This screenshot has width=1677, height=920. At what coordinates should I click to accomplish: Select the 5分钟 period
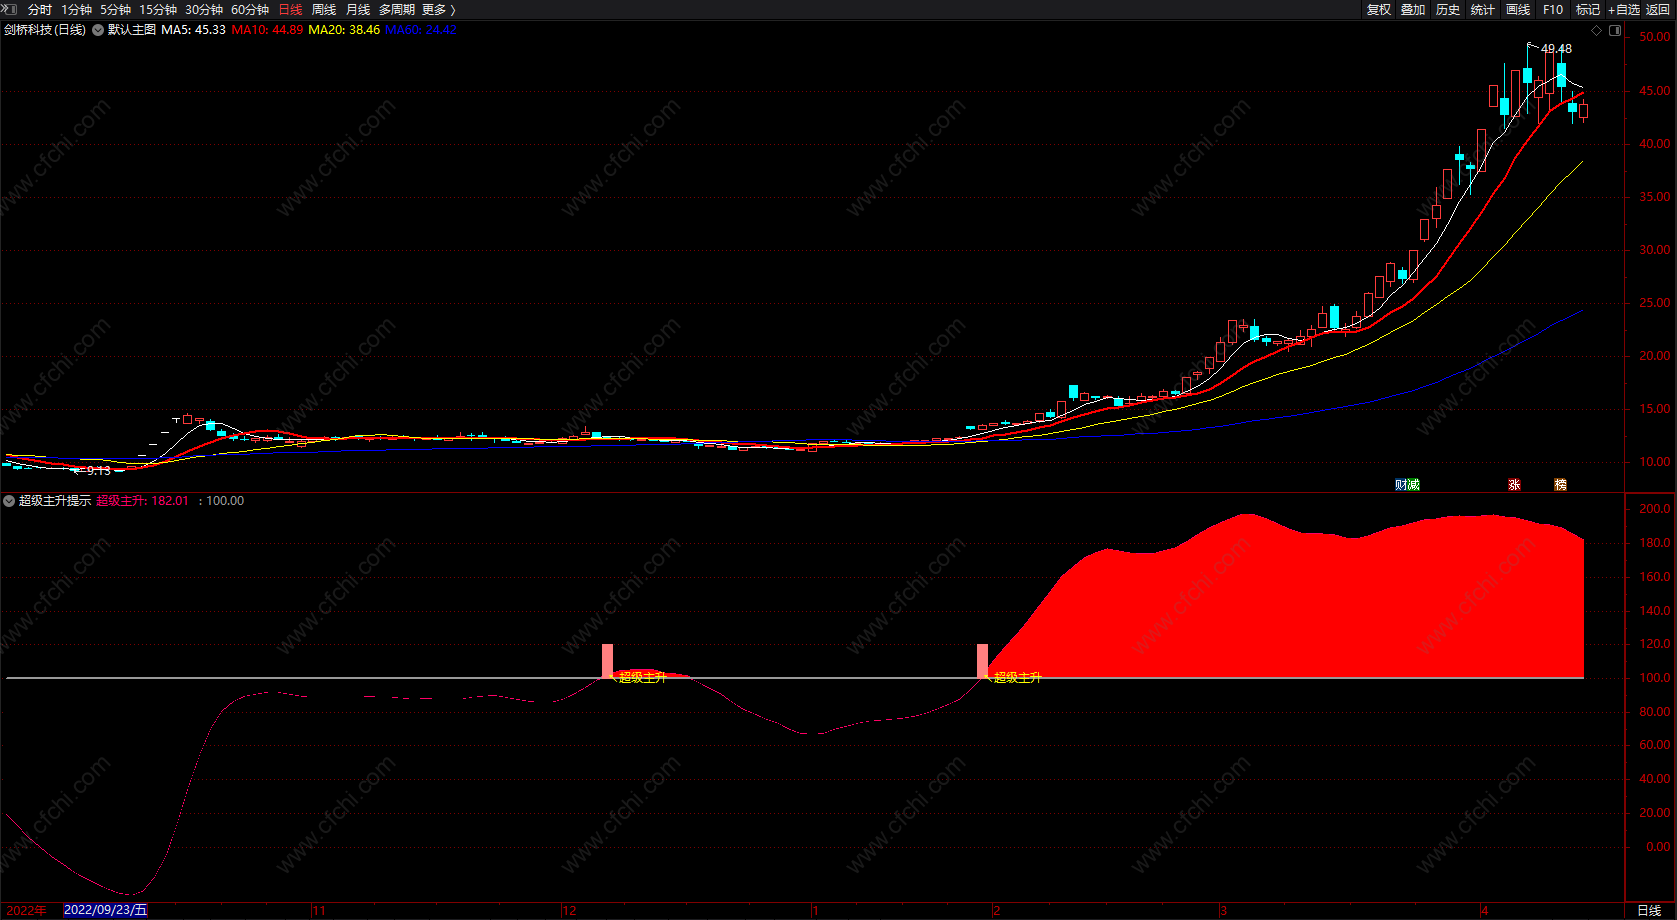click(x=115, y=10)
